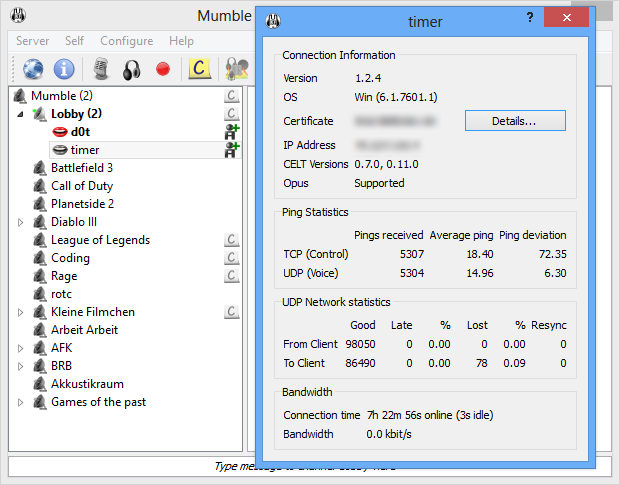
Task: Mute microphone using the microphone toolbar icon
Action: (x=101, y=69)
